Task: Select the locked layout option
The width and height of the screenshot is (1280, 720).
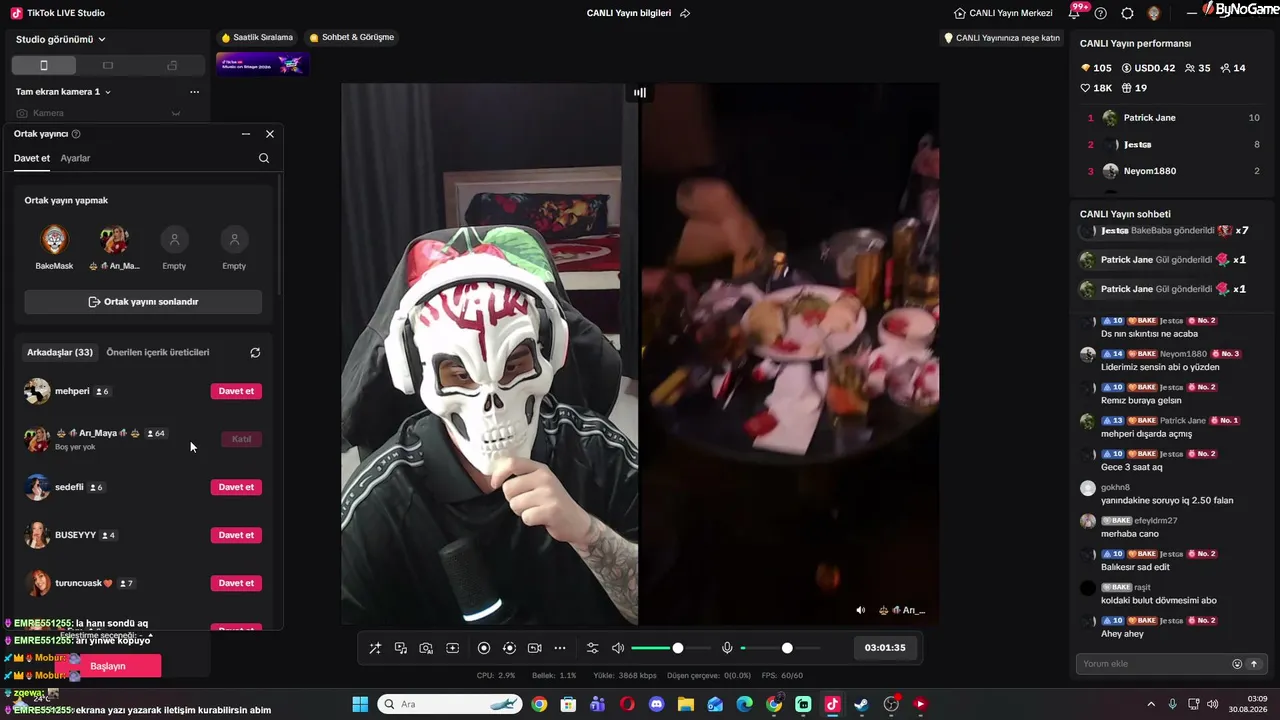Action: (x=172, y=65)
